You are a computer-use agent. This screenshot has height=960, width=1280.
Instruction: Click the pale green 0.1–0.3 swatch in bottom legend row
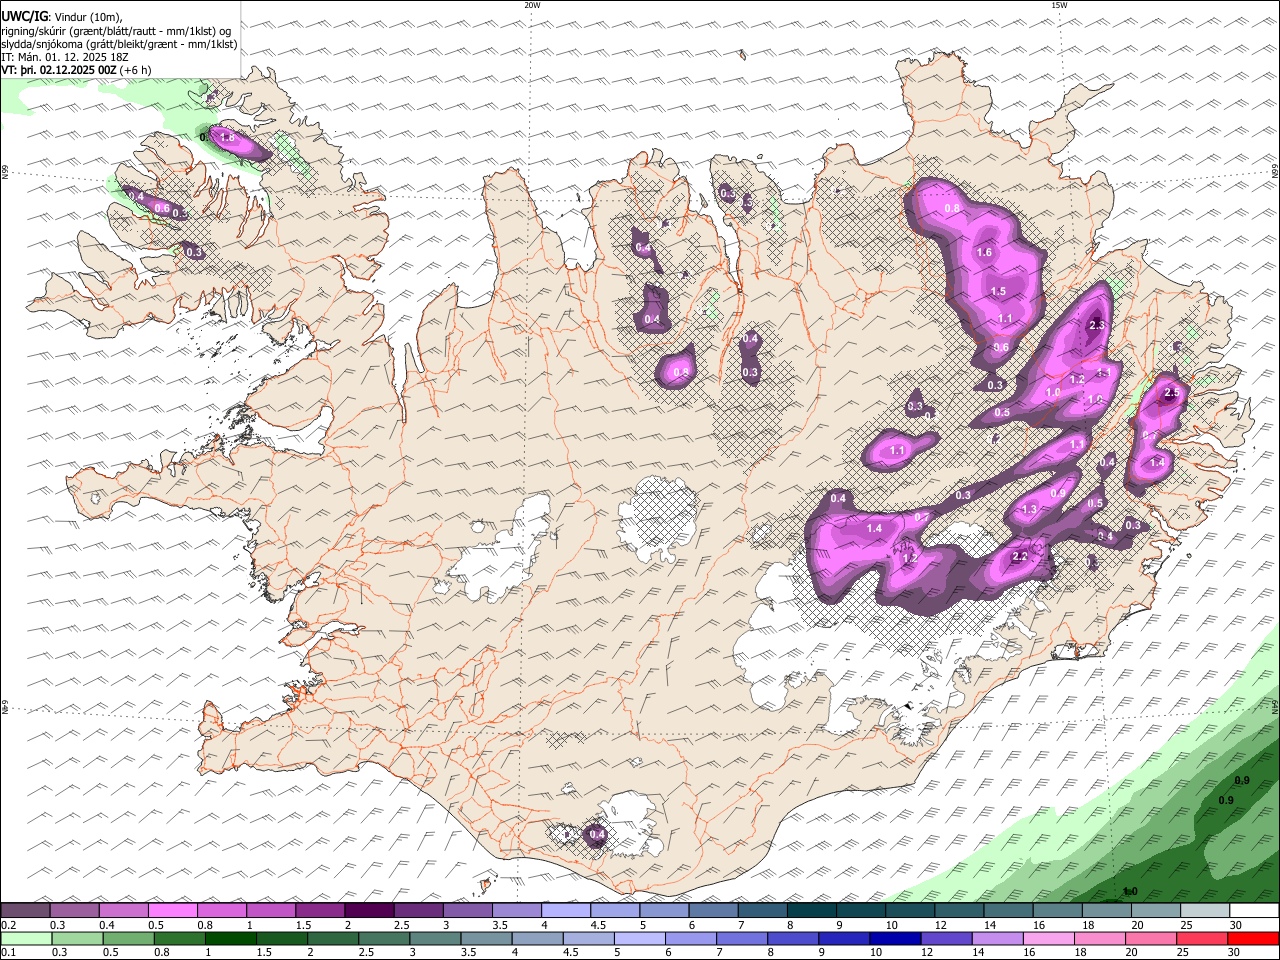click(x=26, y=939)
